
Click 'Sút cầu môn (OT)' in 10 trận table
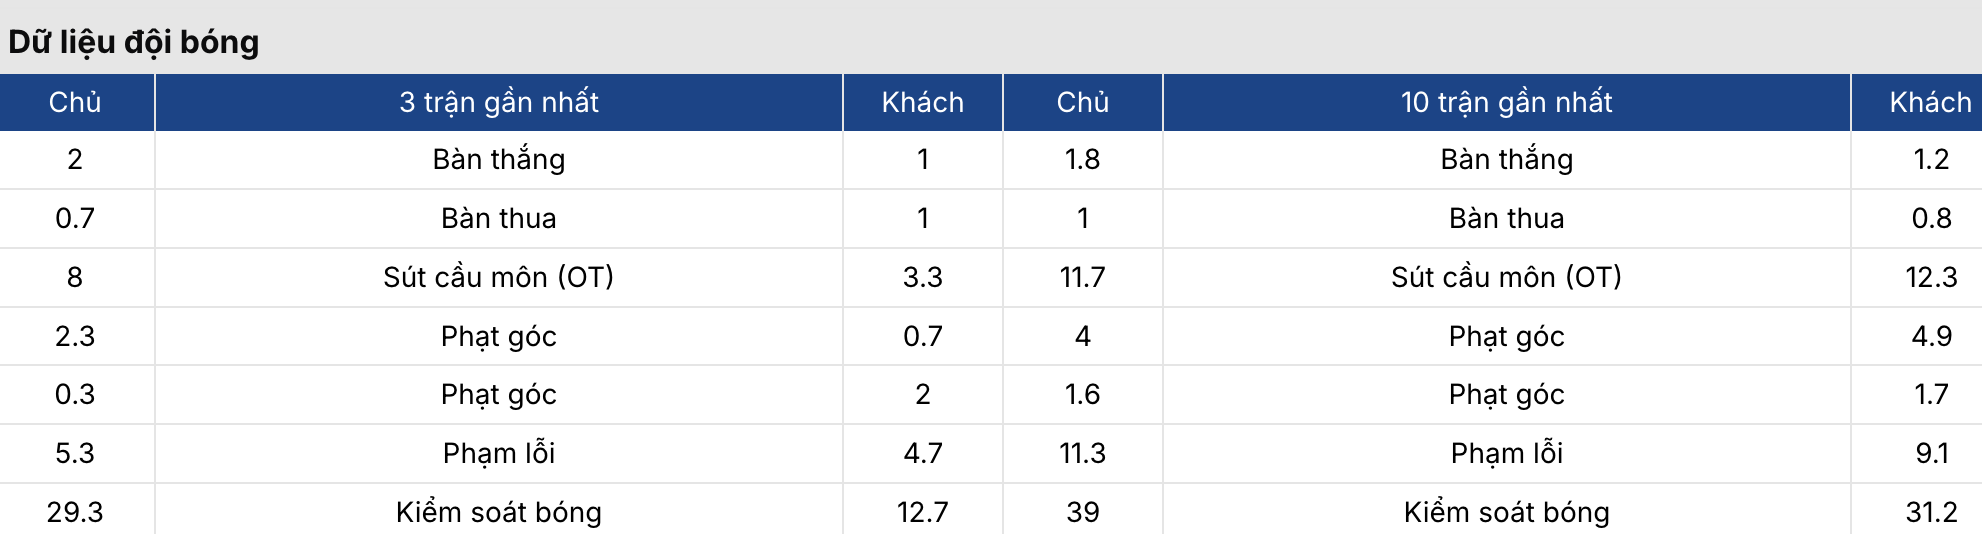[x=1506, y=277]
